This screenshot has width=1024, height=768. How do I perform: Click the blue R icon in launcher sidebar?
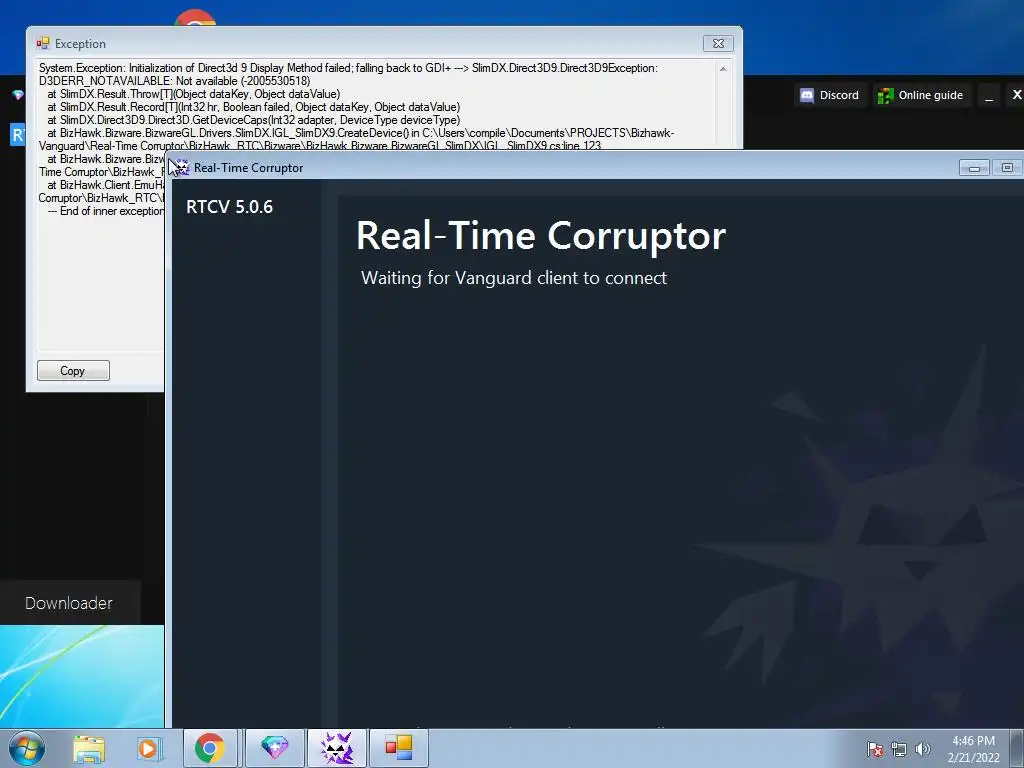tap(17, 135)
